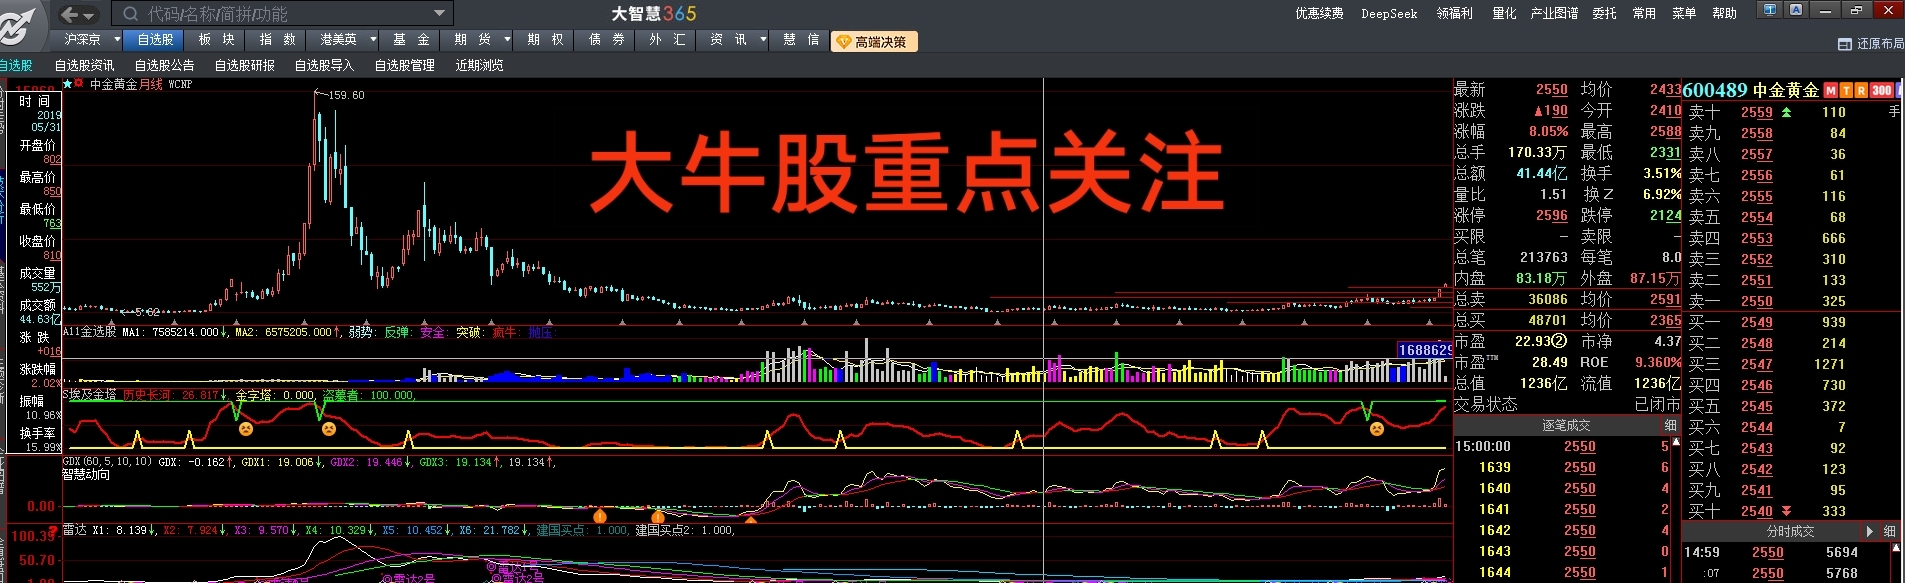Click the red 300 badge beside 中金黄金
Screen dimensions: 1905x583
point(1882,90)
